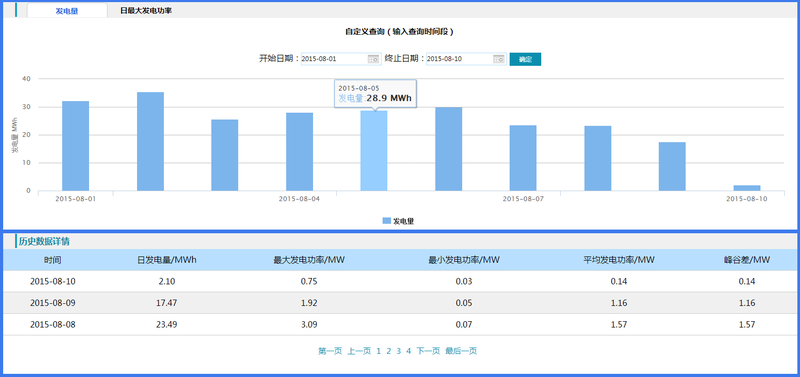Click the 确定 confirm button

(x=525, y=59)
